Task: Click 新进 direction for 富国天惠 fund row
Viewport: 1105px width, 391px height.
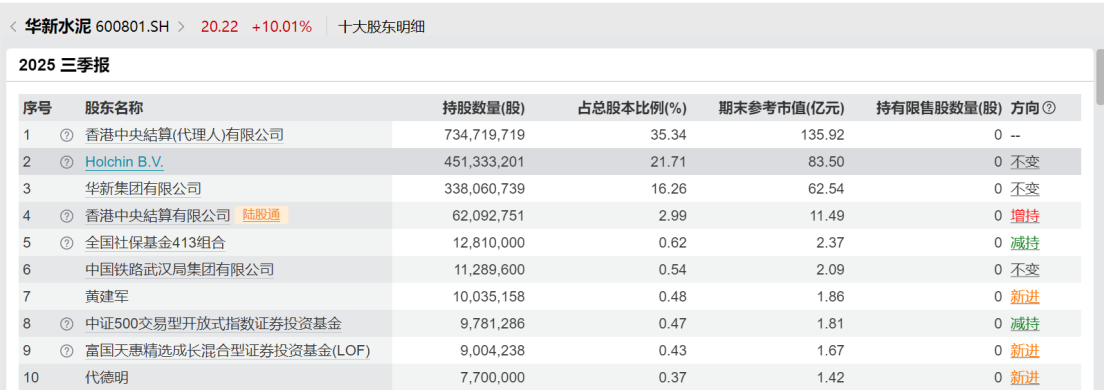Action: pos(1025,351)
